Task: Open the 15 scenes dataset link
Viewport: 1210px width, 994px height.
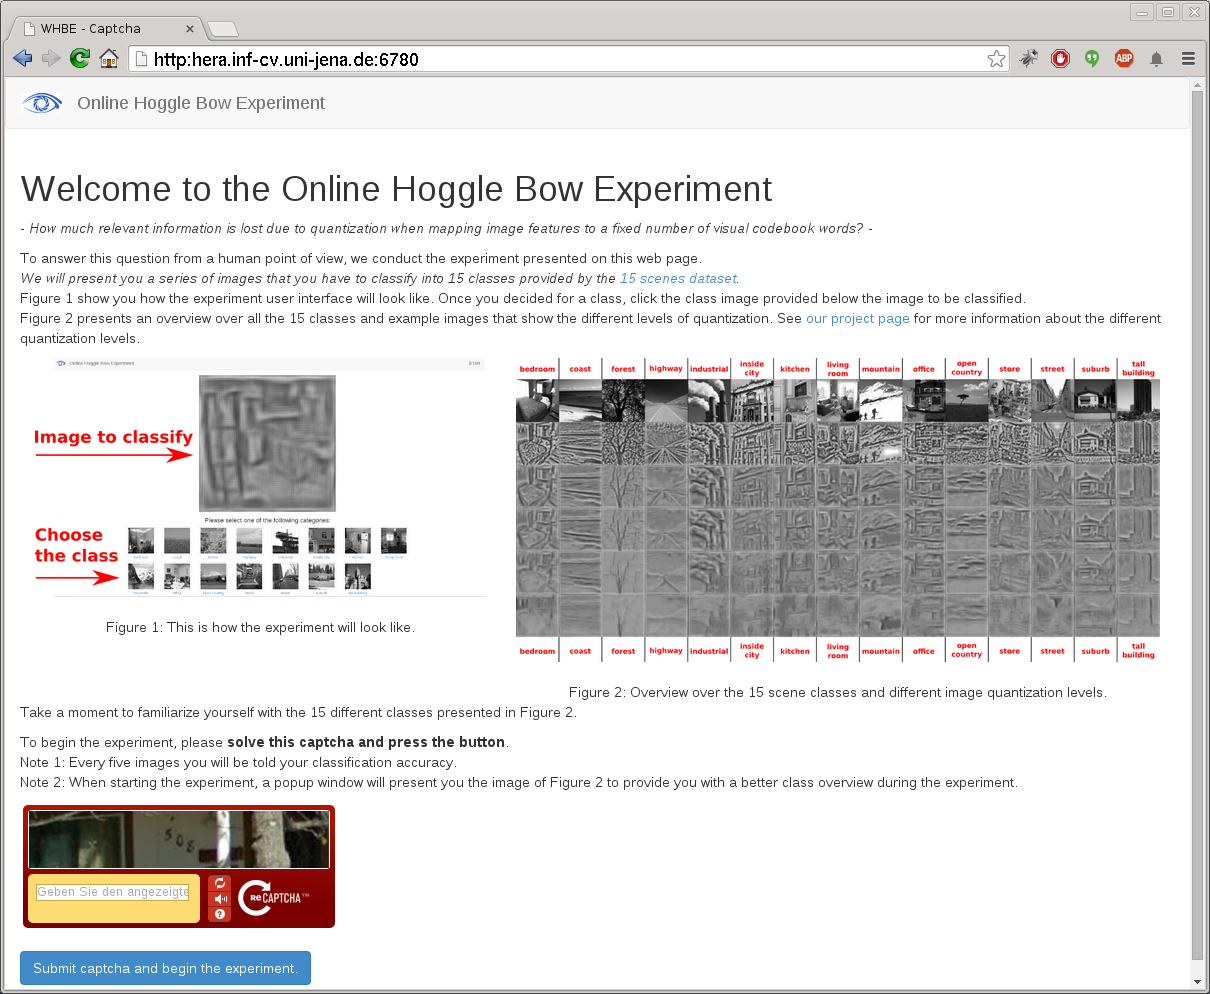Action: tap(677, 278)
